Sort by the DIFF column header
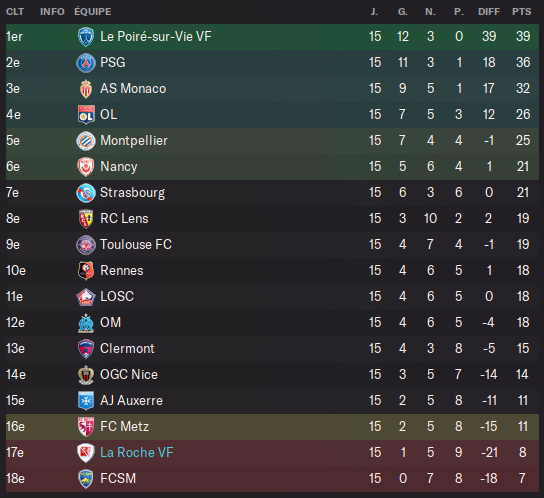The width and height of the screenshot is (544, 498). pos(489,12)
